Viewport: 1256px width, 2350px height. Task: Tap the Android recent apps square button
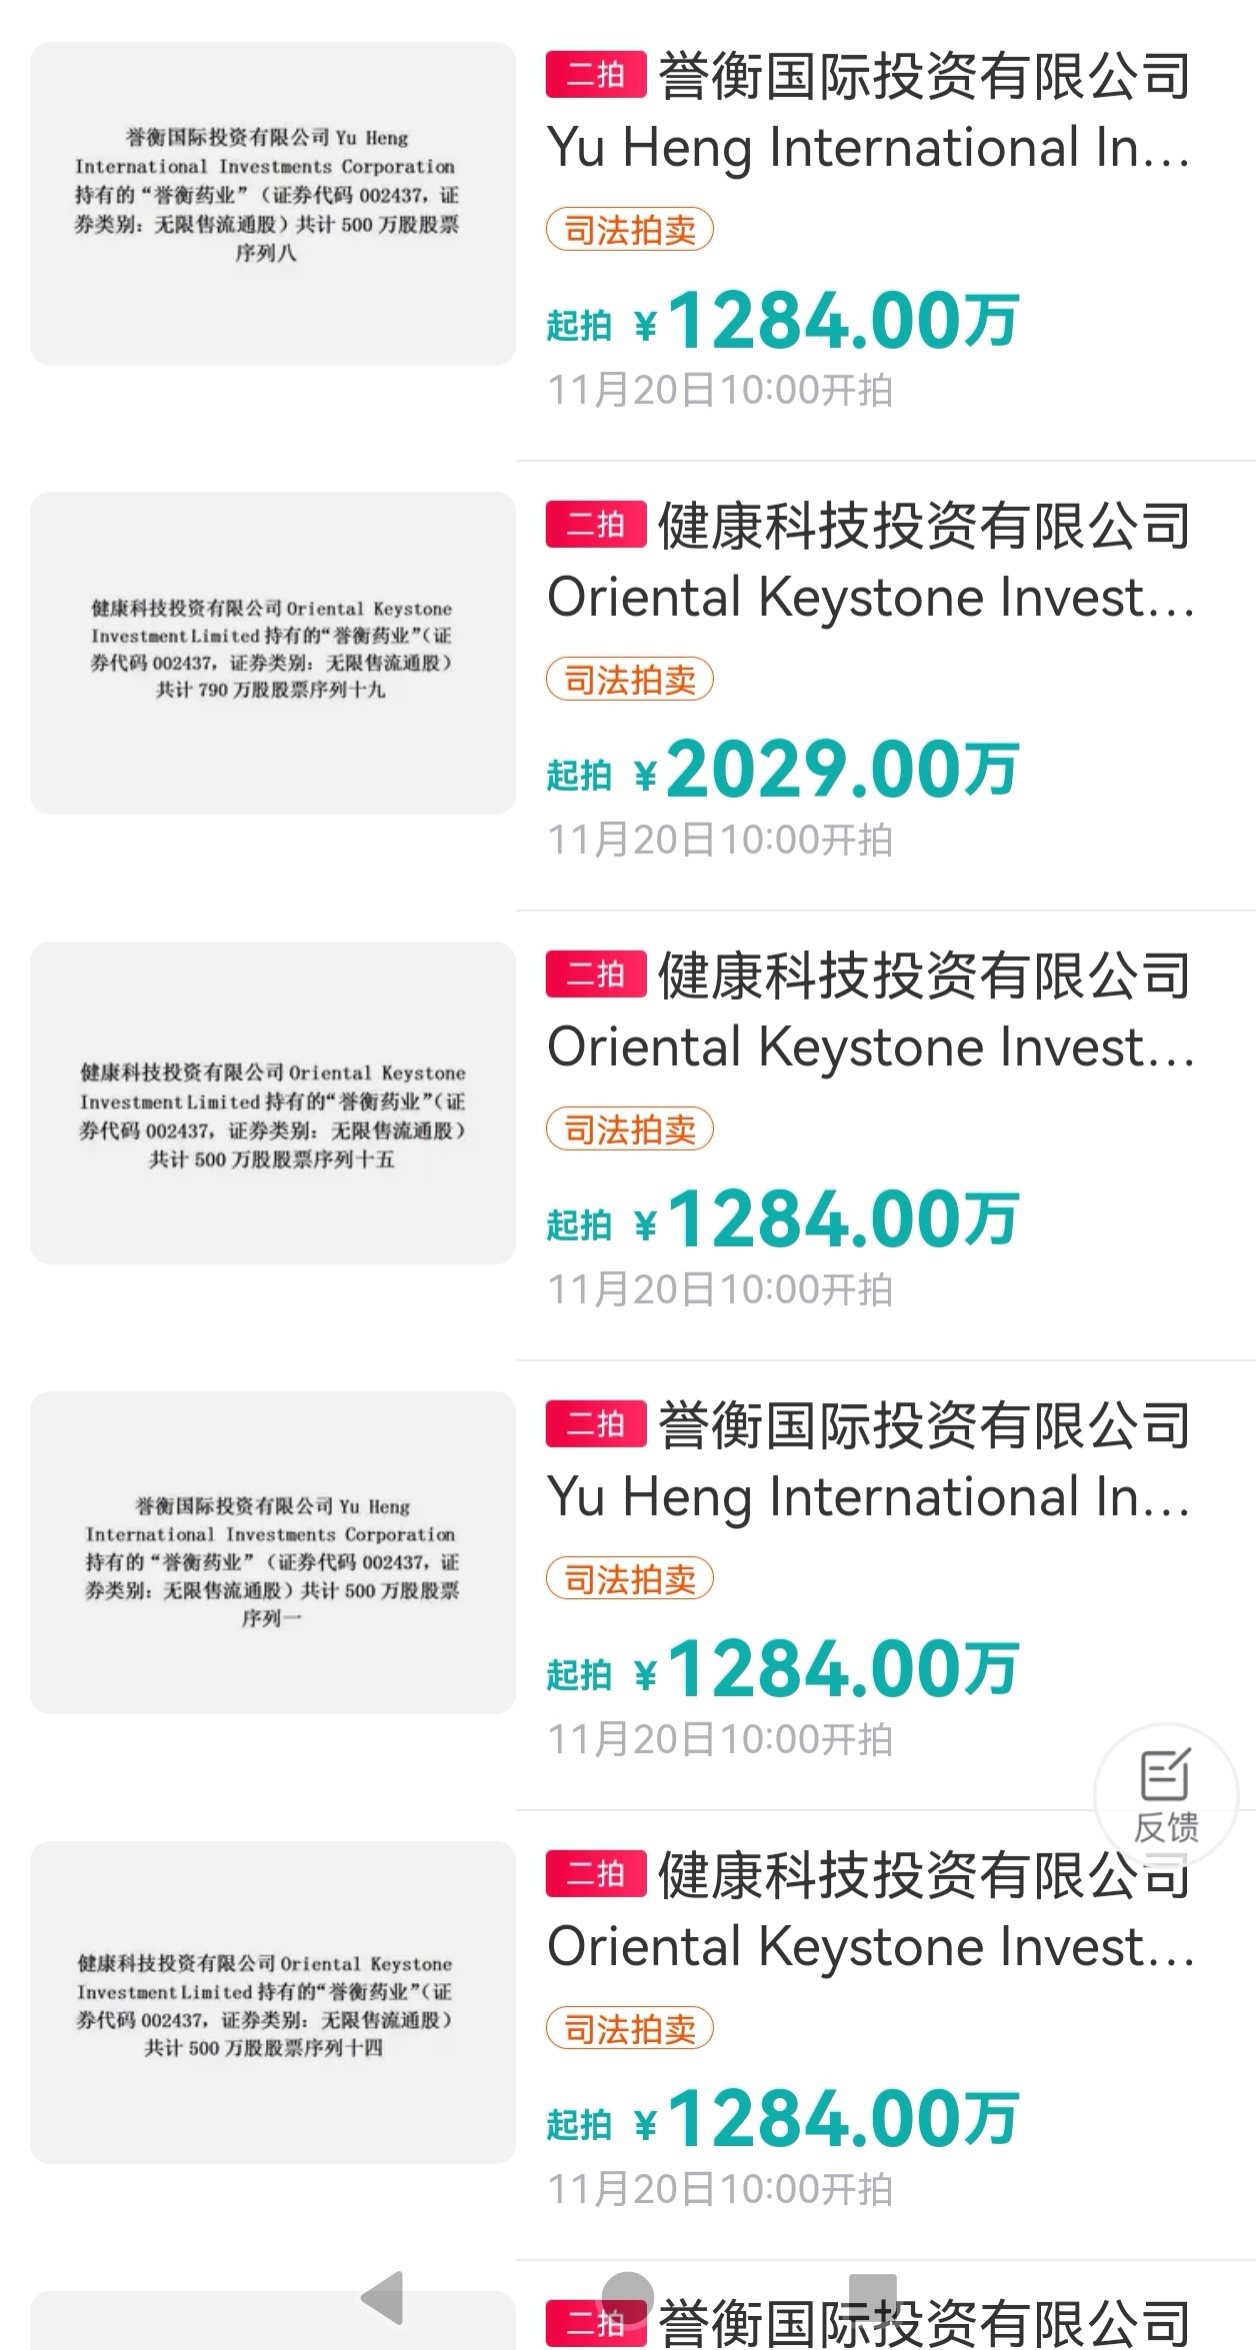pos(872,2297)
